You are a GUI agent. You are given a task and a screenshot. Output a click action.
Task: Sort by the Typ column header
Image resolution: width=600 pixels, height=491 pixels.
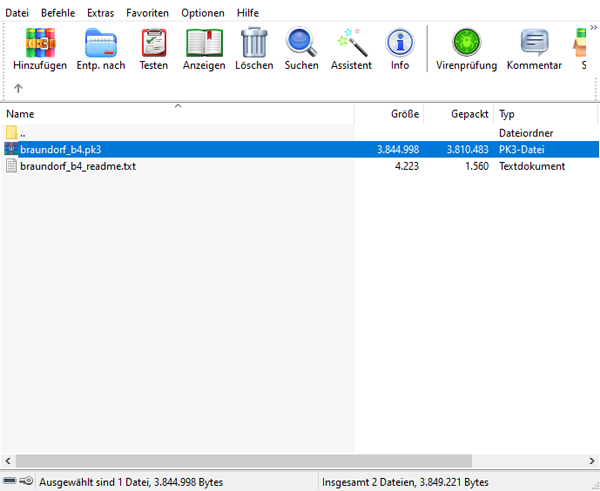pos(546,114)
